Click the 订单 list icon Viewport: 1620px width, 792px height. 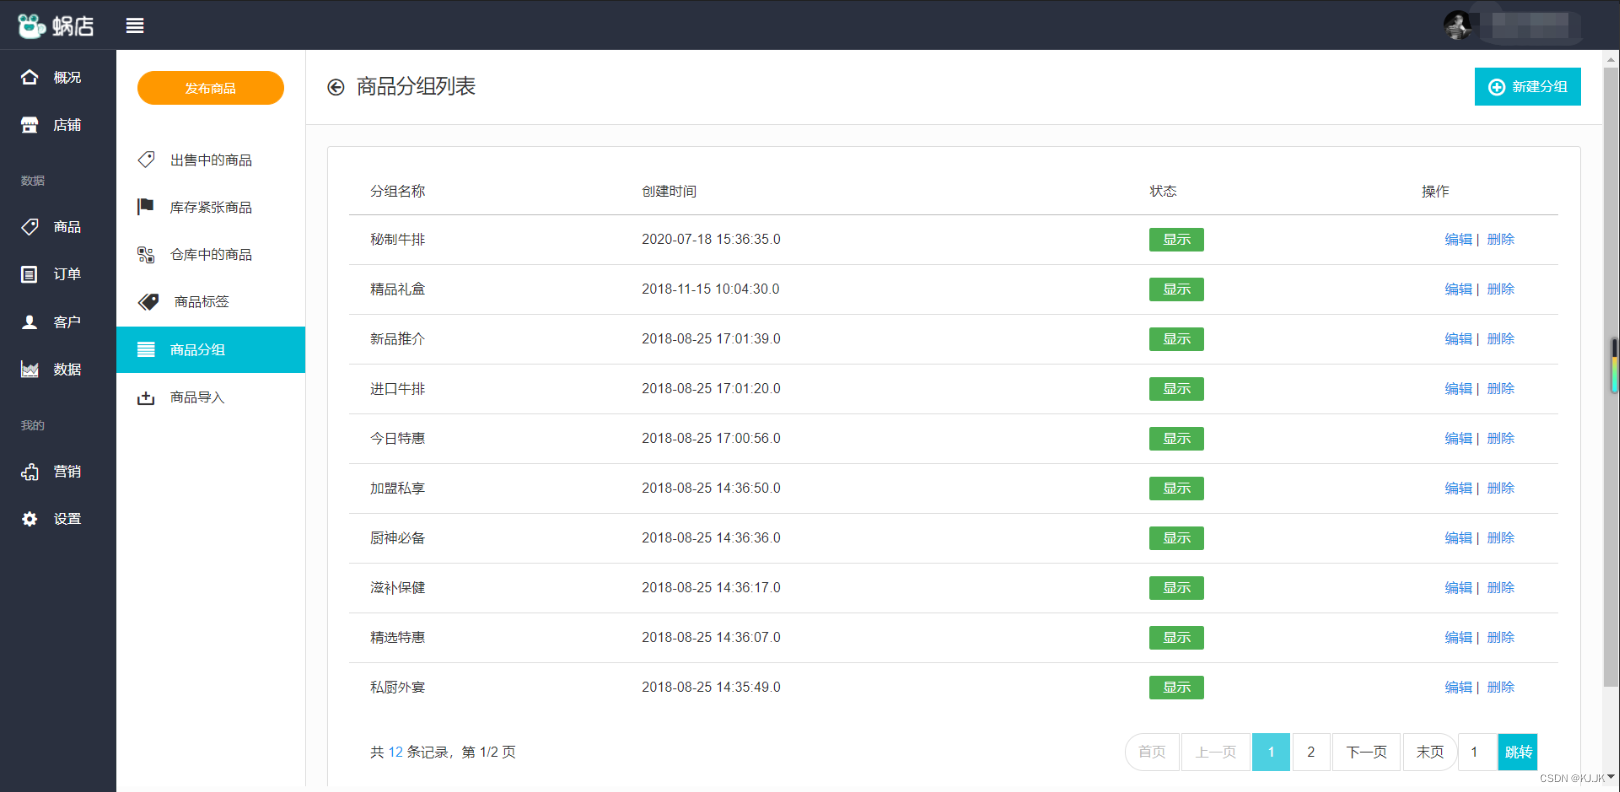(x=30, y=274)
